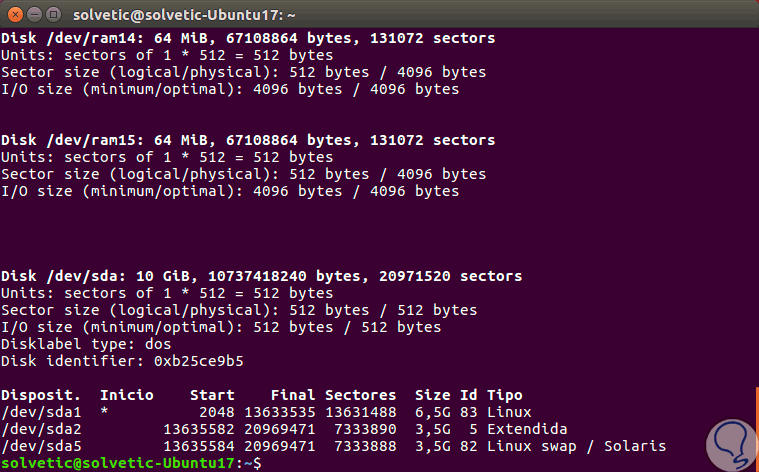Click the /dev/sda1 partition entry

coord(37,412)
